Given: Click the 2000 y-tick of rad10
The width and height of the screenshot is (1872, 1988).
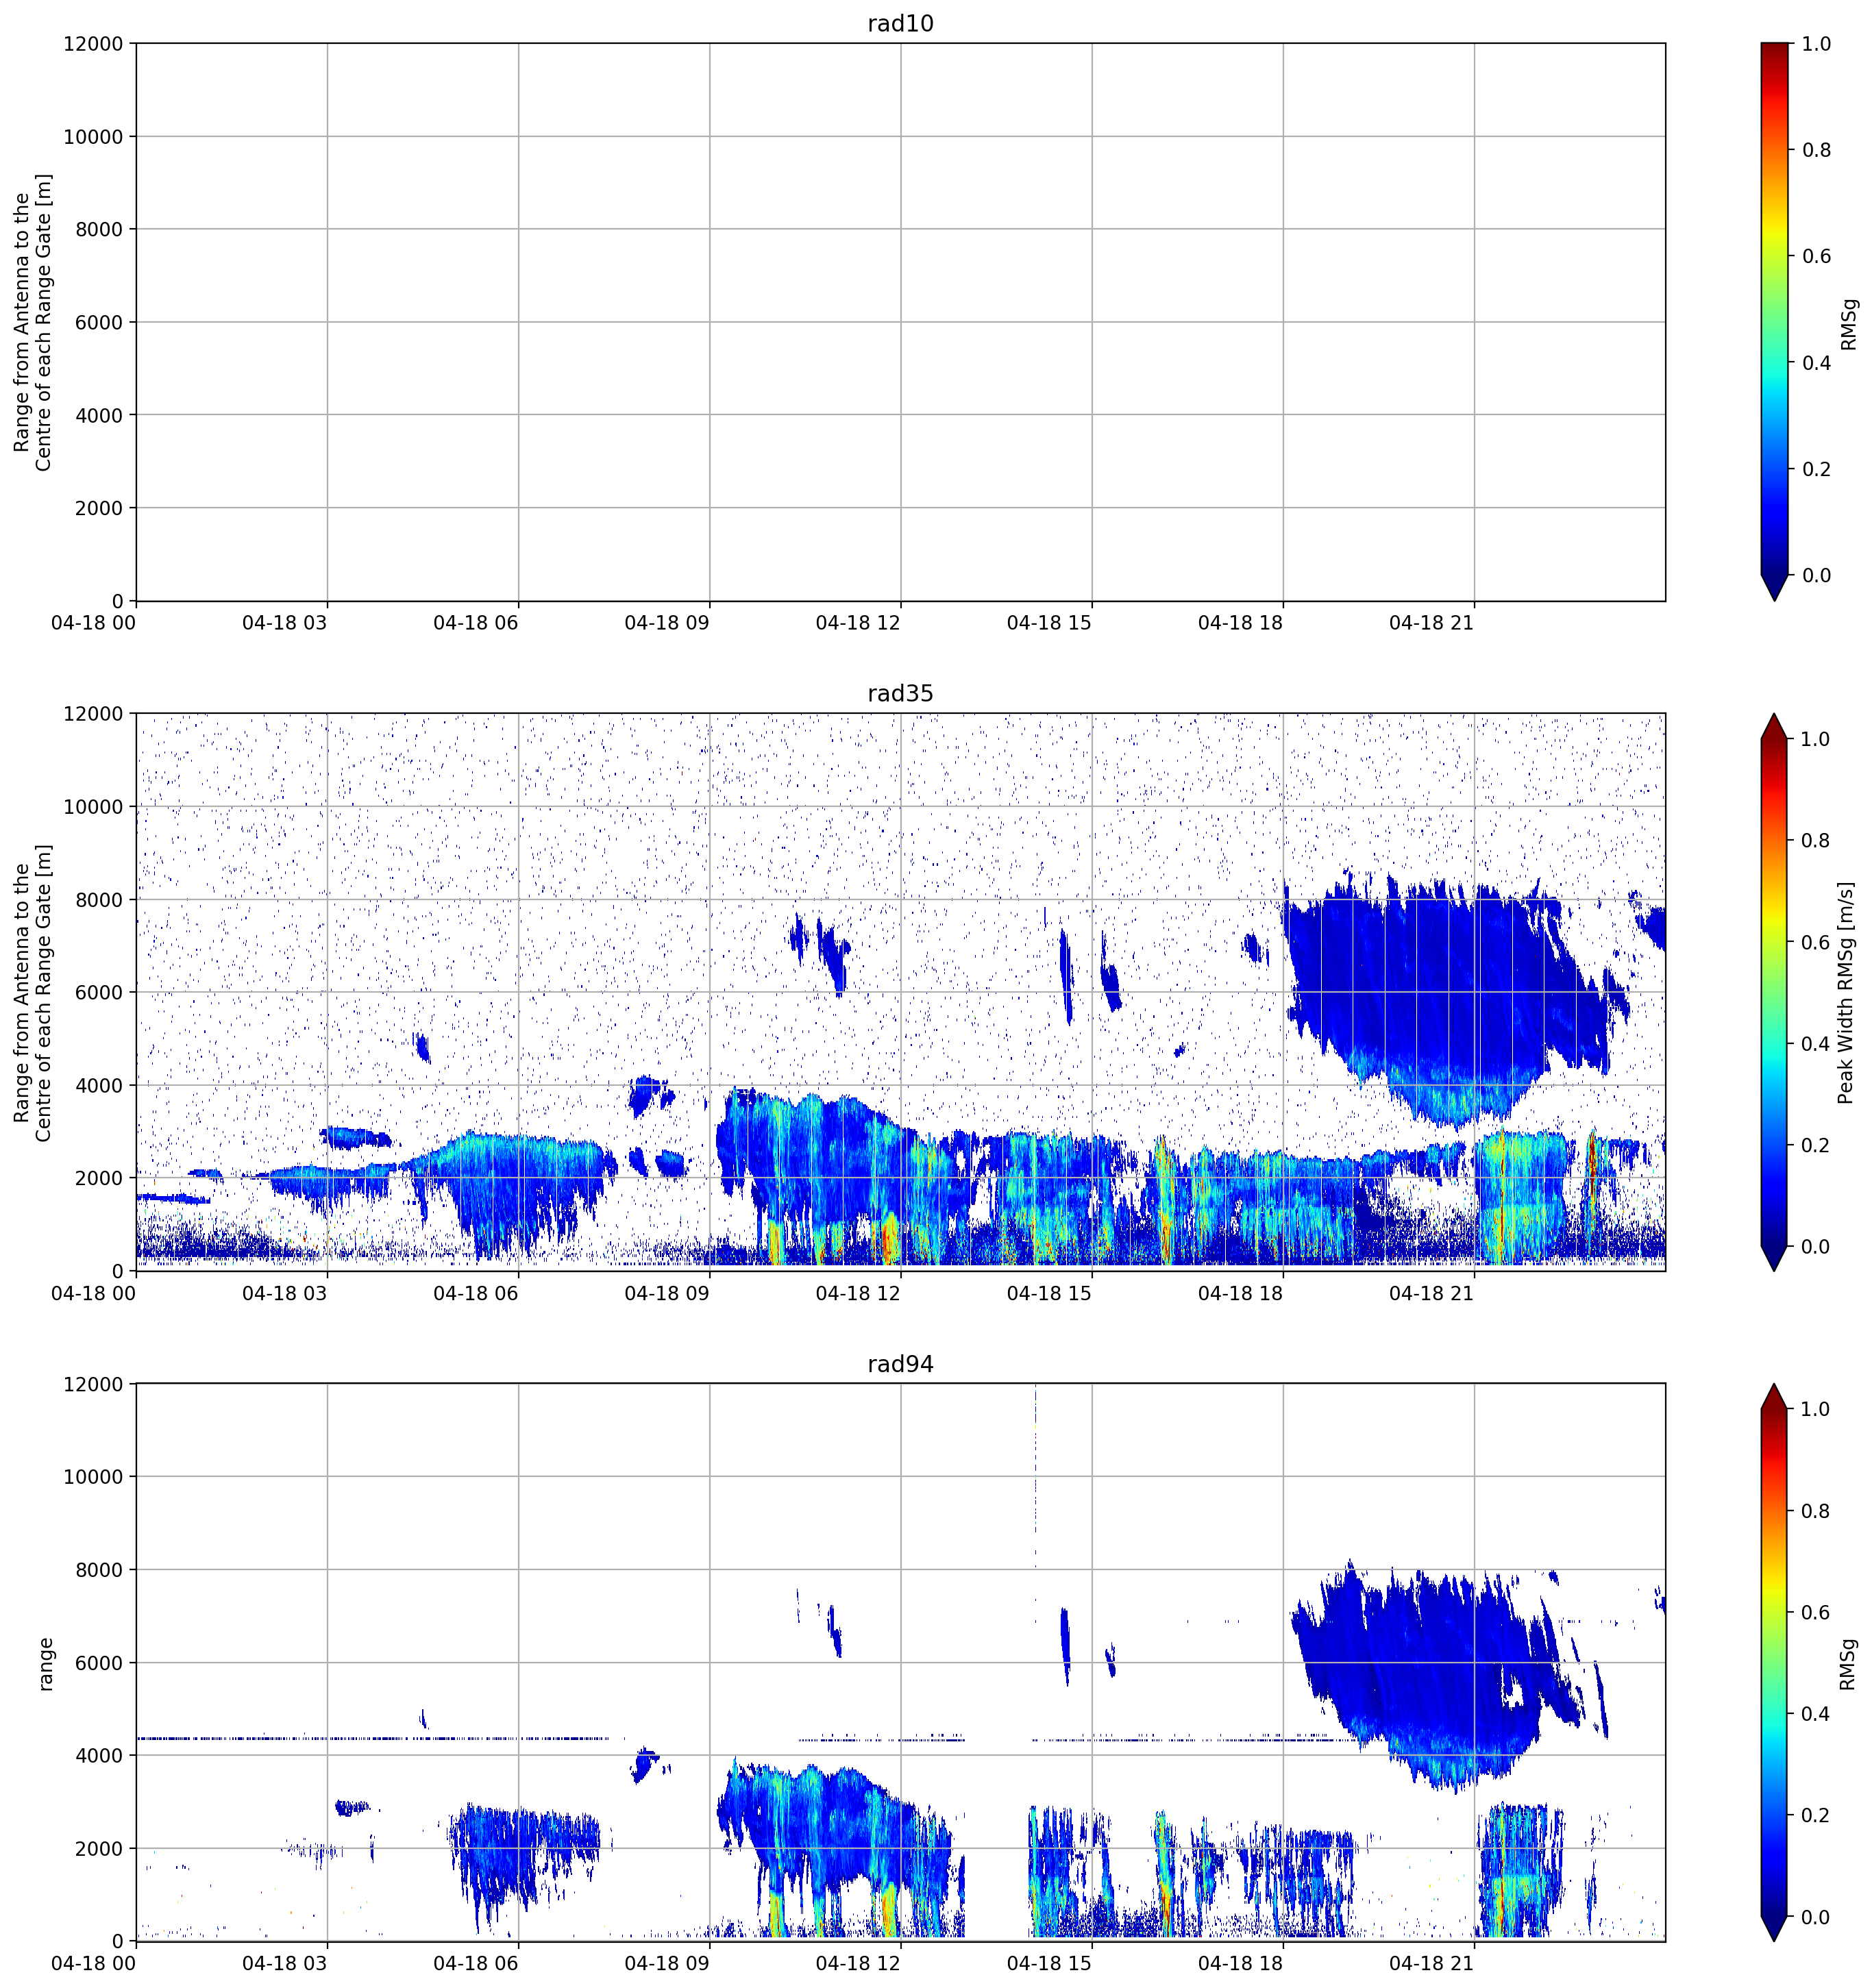Looking at the screenshot, I should (x=99, y=508).
